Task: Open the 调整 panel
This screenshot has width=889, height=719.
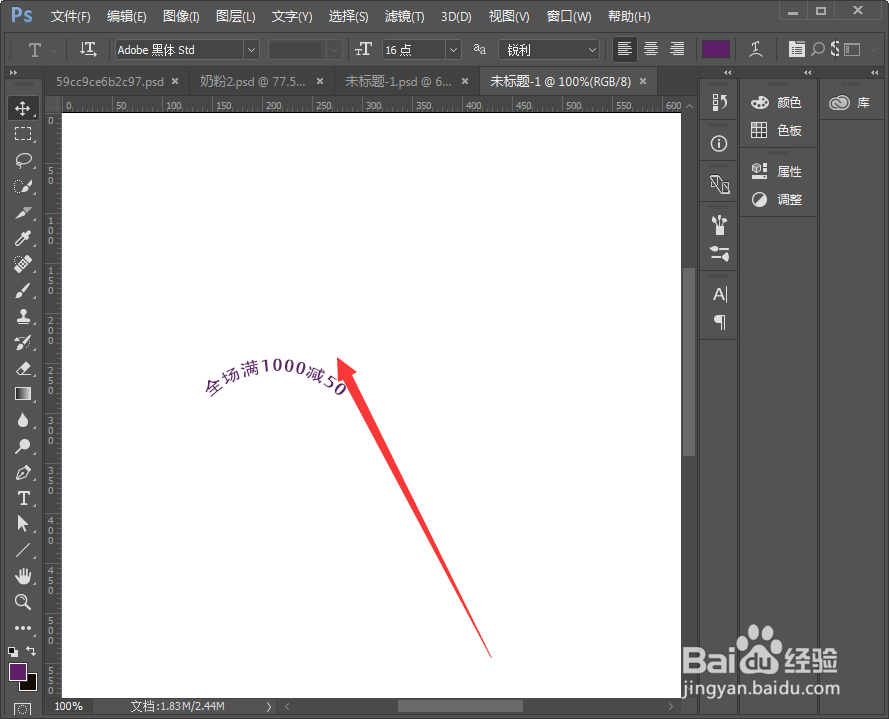Action: coord(778,200)
